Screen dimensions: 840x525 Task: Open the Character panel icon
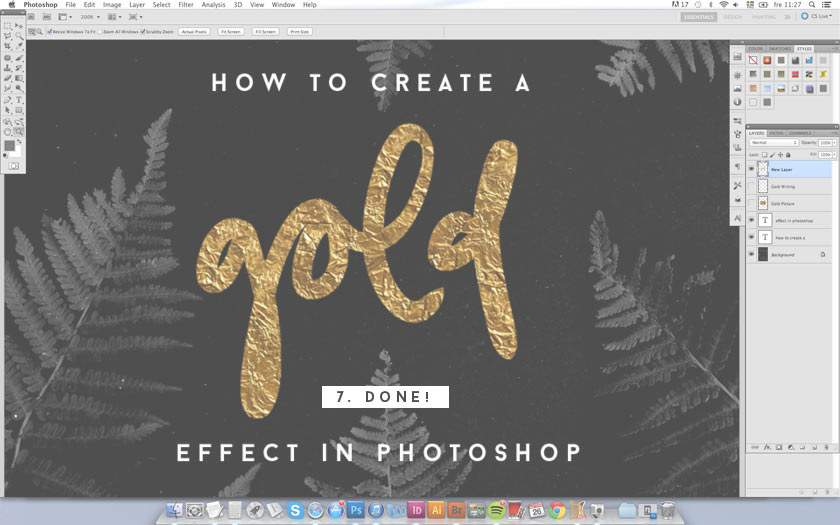click(738, 218)
